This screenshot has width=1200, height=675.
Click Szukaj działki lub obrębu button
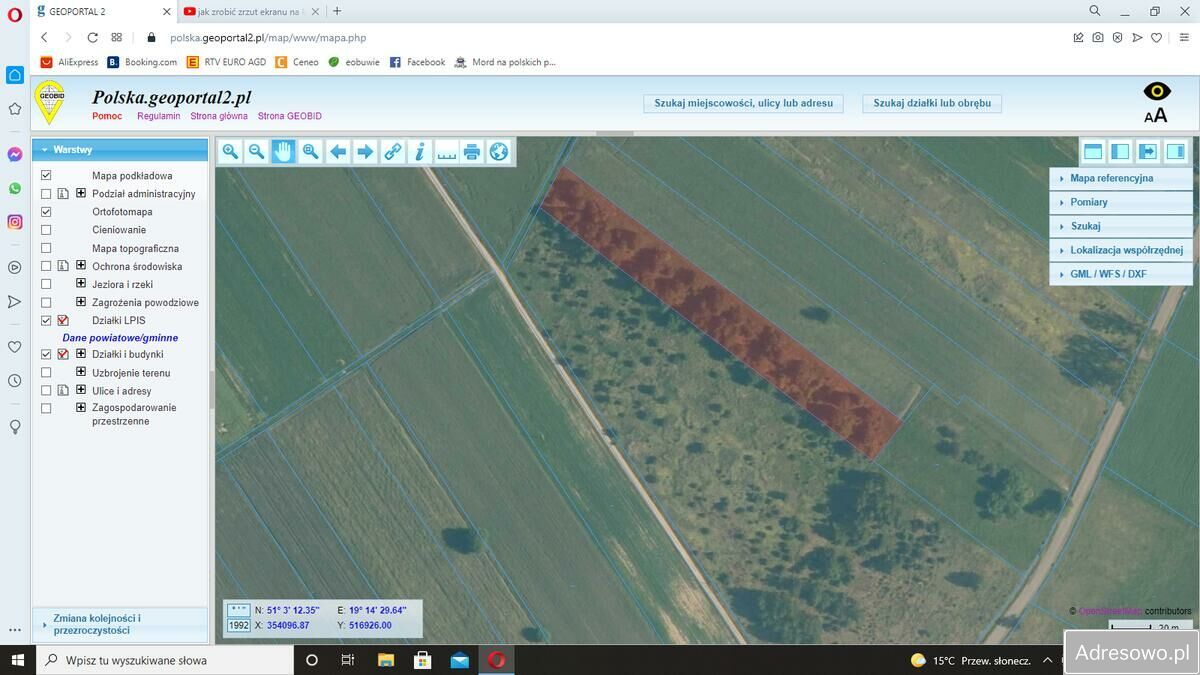(932, 103)
